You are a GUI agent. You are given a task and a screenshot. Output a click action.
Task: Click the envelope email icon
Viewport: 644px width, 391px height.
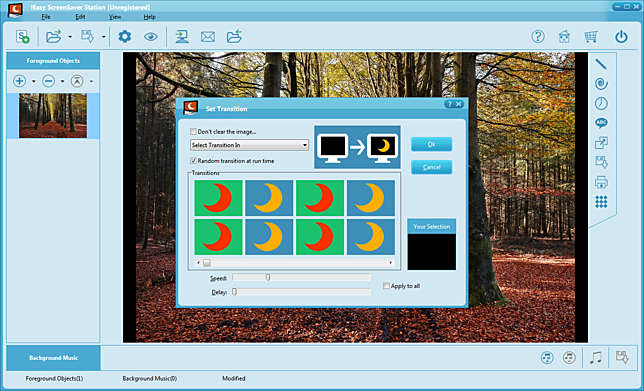point(208,37)
